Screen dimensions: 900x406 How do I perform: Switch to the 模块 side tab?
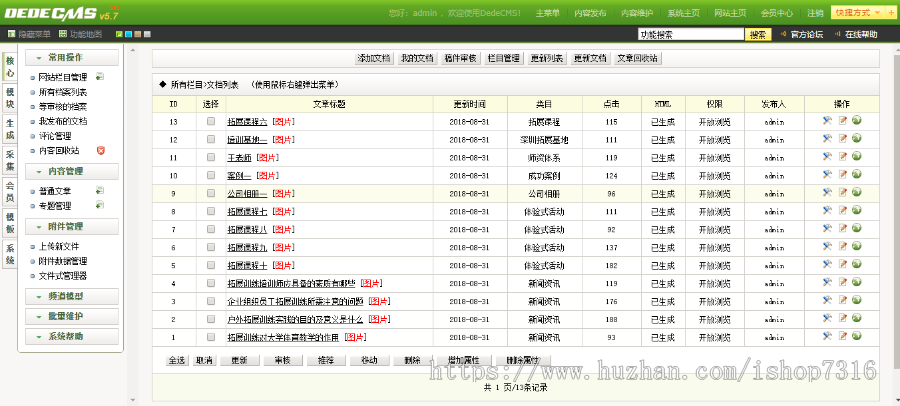[10, 97]
